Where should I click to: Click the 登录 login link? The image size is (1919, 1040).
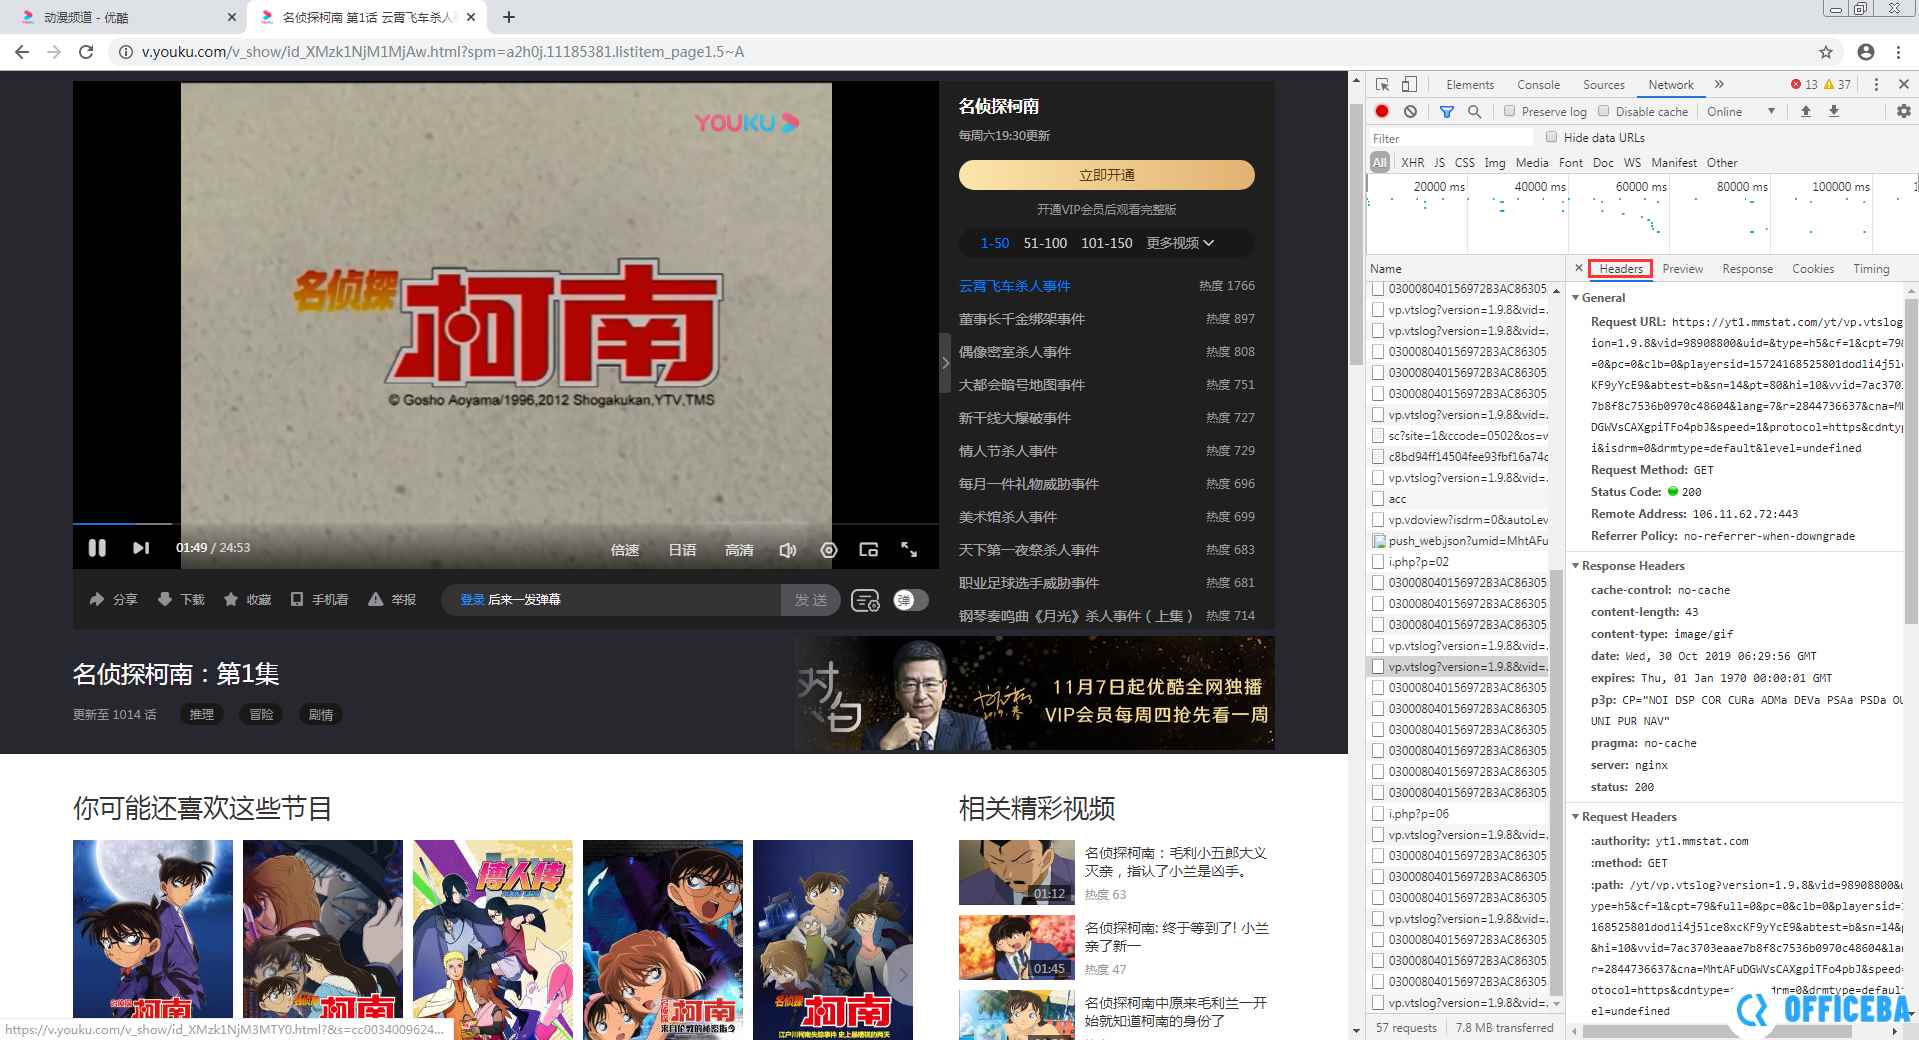click(x=472, y=600)
